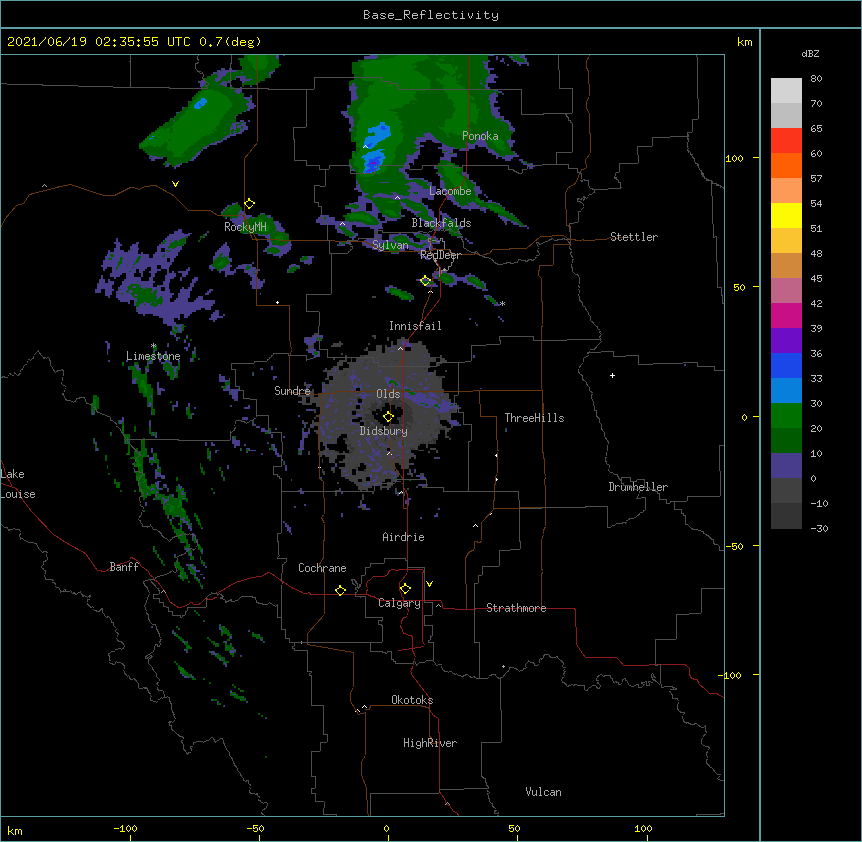Viewport: 862px width, 842px height.
Task: Click the Limestone label
Action: tap(153, 356)
